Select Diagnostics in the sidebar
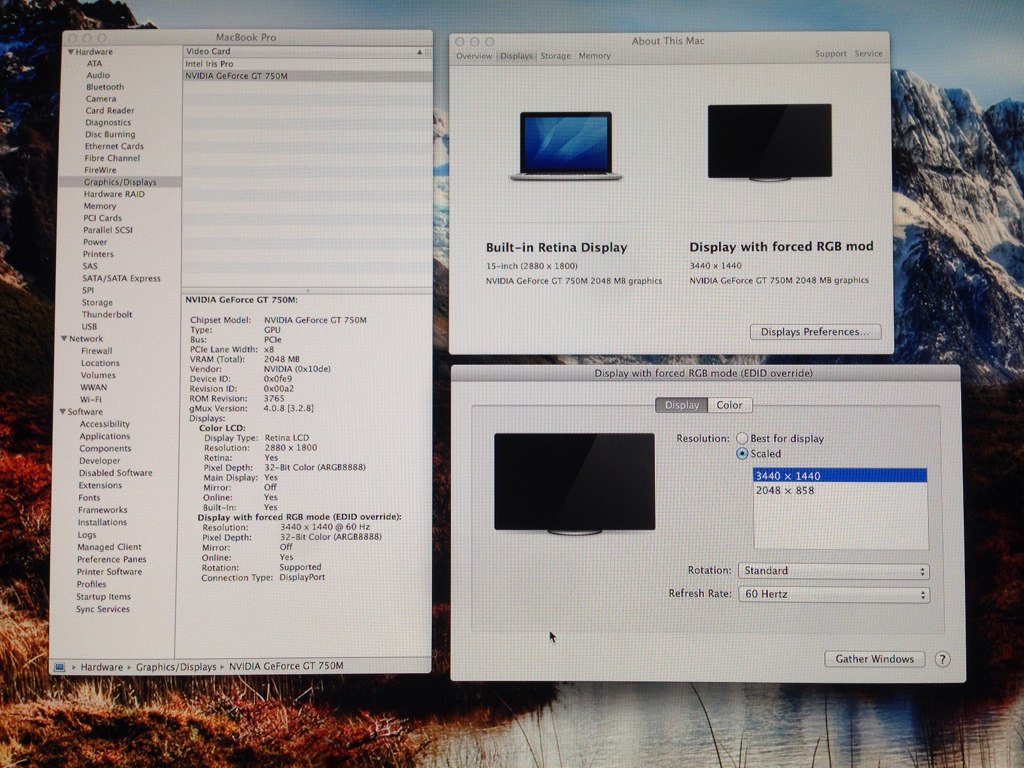This screenshot has height=768, width=1024. (108, 123)
